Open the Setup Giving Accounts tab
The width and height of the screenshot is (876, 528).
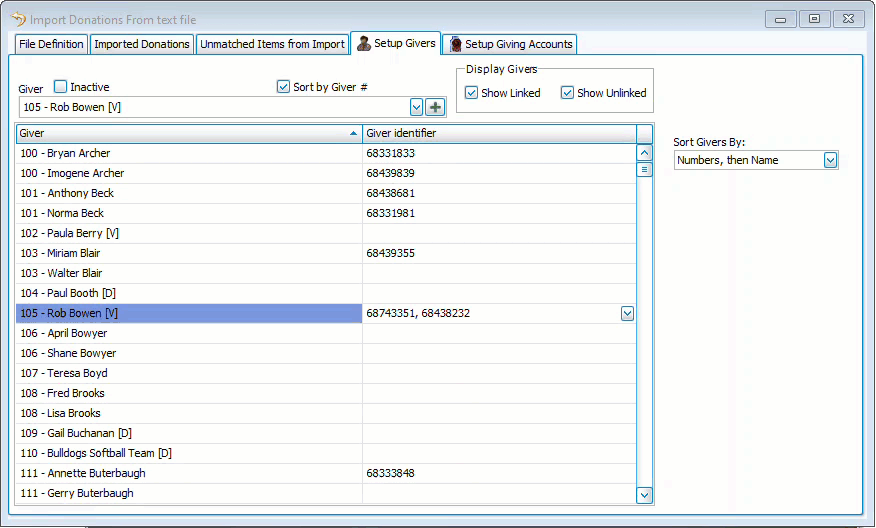(x=510, y=44)
